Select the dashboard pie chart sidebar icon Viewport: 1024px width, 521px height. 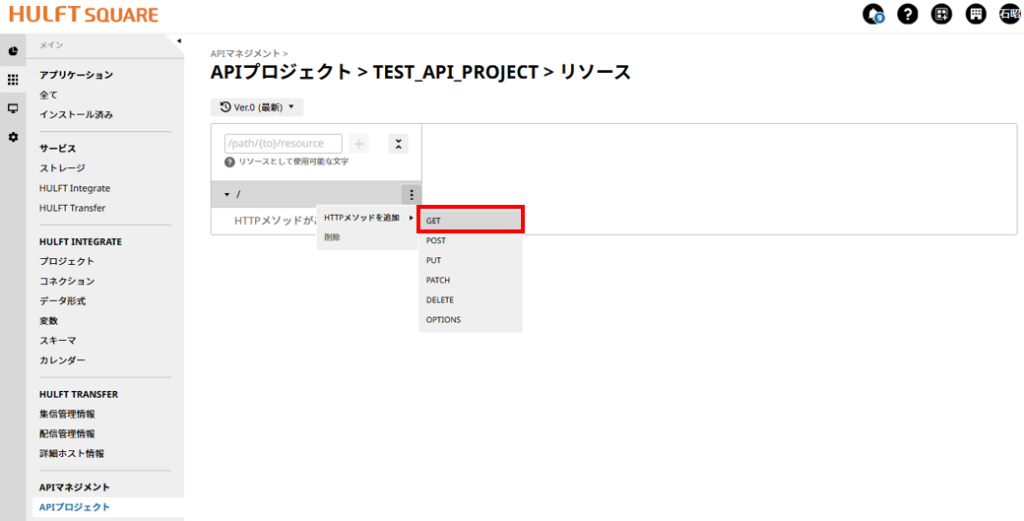tap(12, 51)
